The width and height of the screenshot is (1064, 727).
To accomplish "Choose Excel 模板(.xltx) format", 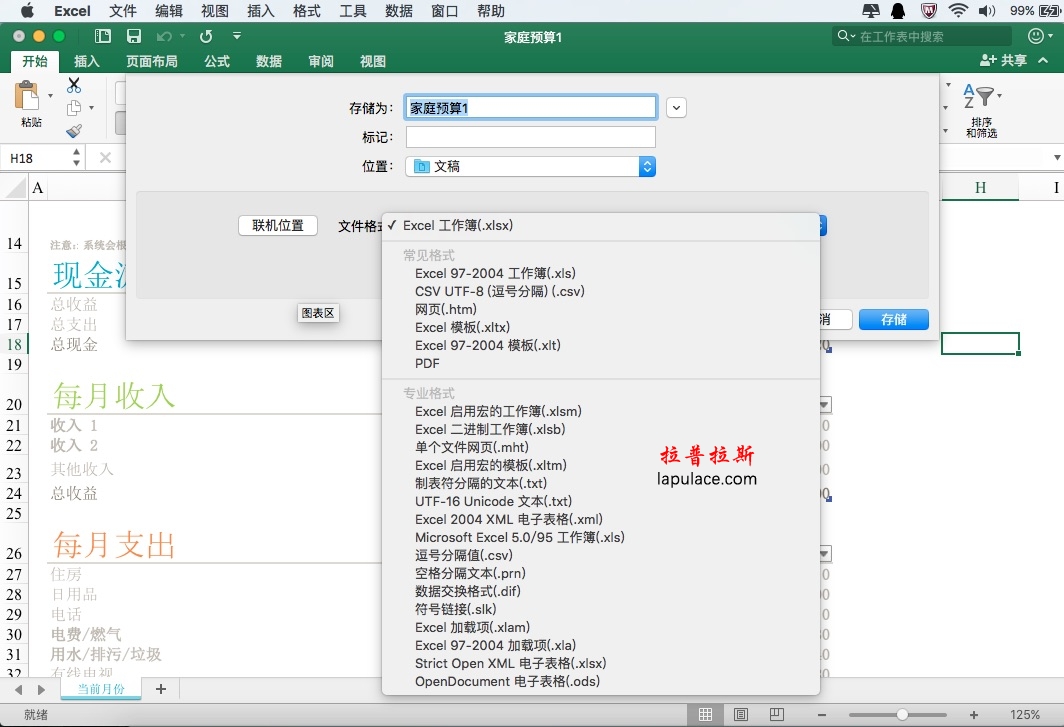I will click(462, 327).
